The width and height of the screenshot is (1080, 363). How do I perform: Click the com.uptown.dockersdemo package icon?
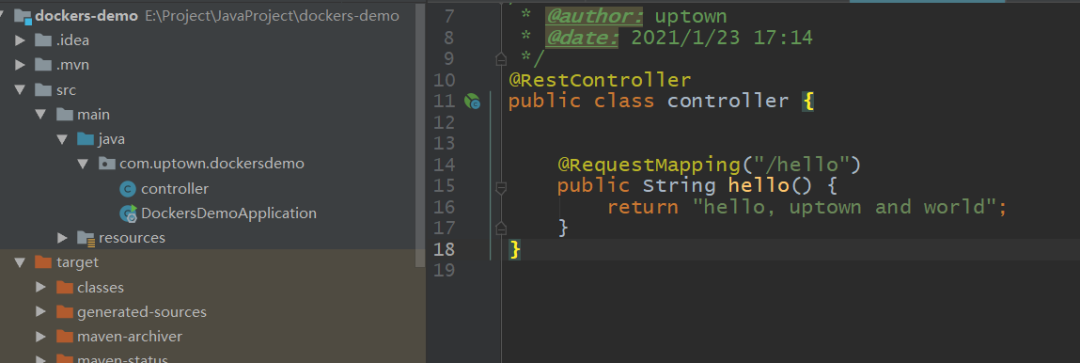coord(107,164)
